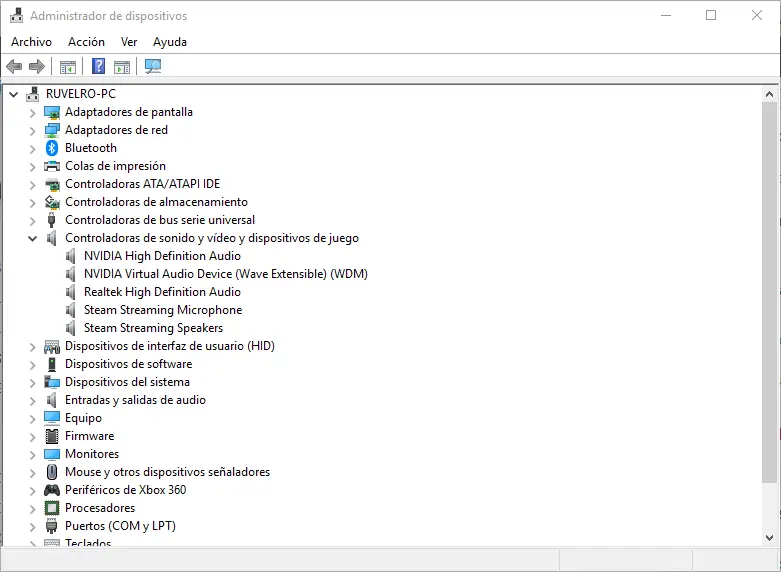This screenshot has width=781, height=572.
Task: Expand the Adaptadores de red category
Action: point(32,131)
